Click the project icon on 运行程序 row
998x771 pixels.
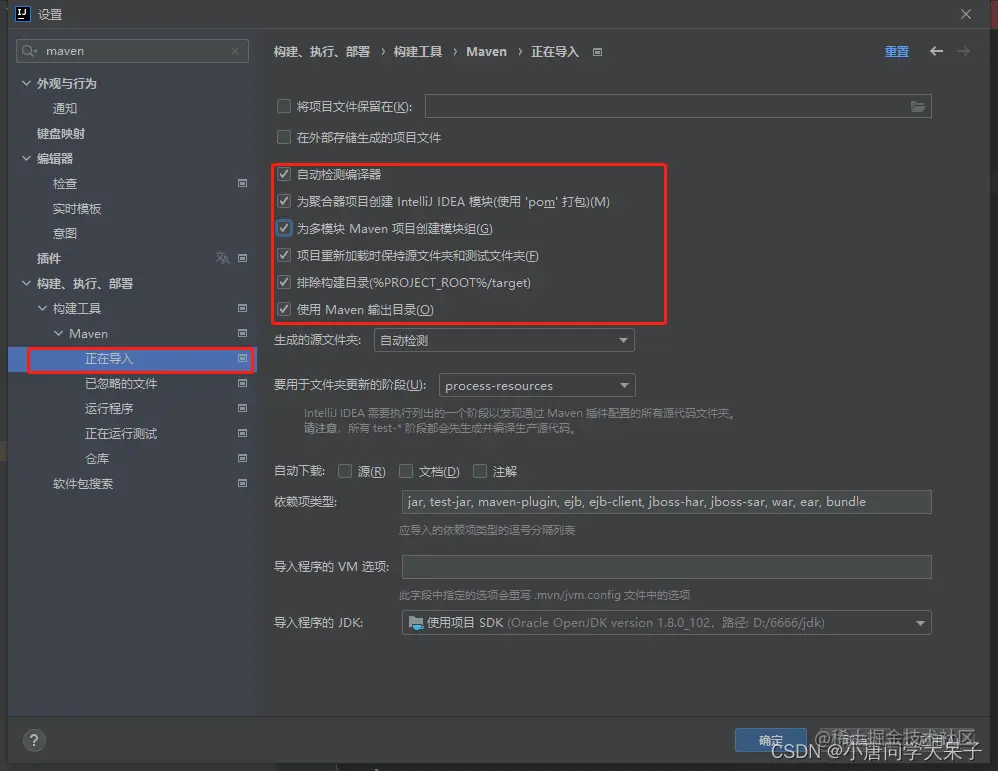242,408
